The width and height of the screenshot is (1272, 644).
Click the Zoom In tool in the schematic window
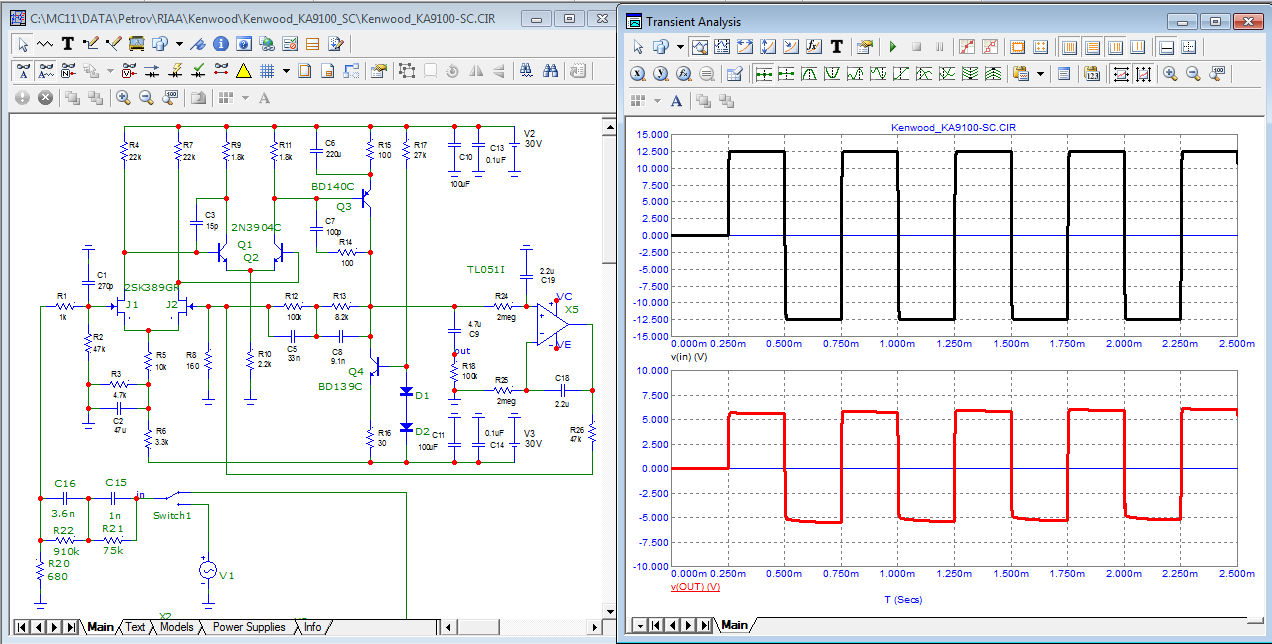[x=124, y=97]
